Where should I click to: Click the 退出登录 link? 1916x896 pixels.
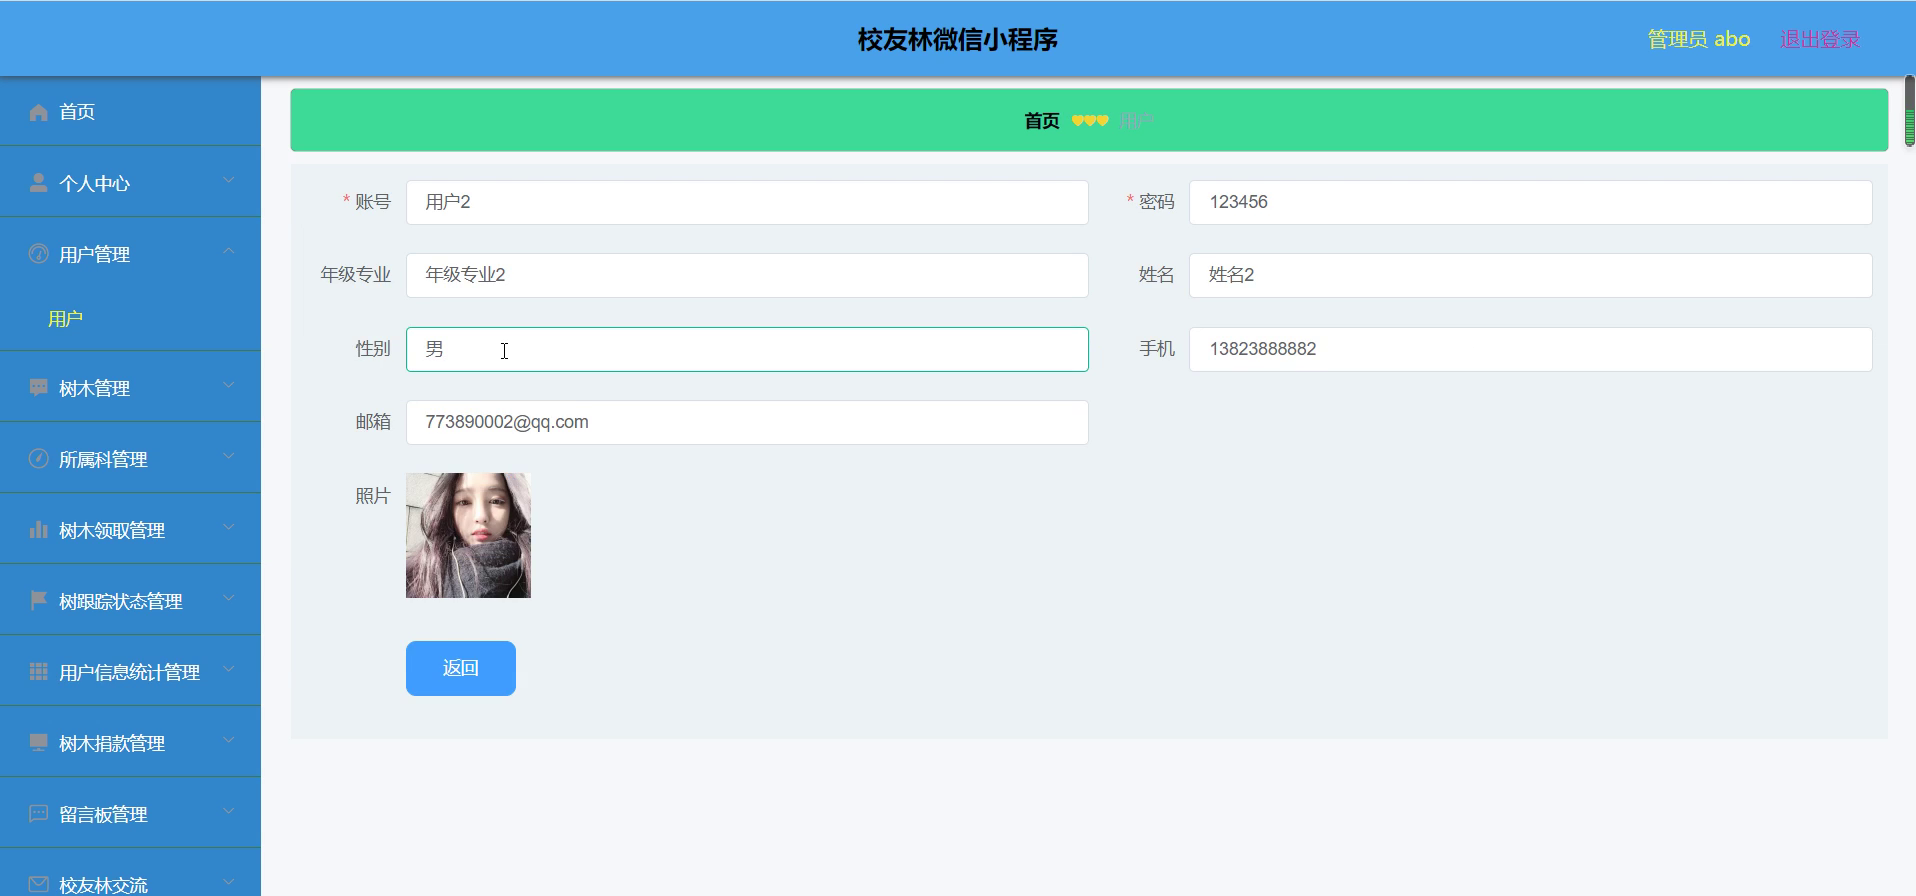coord(1820,39)
